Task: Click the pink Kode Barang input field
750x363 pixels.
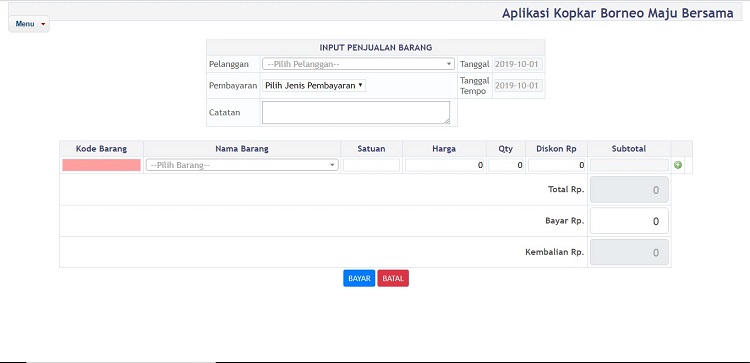Action: [x=101, y=165]
